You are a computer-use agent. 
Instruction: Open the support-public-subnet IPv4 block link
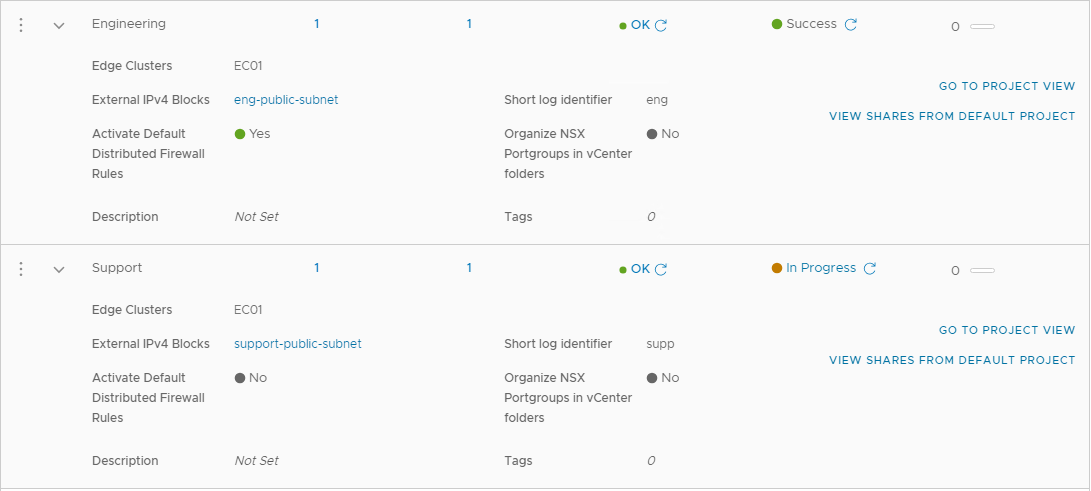pyautogui.click(x=298, y=344)
